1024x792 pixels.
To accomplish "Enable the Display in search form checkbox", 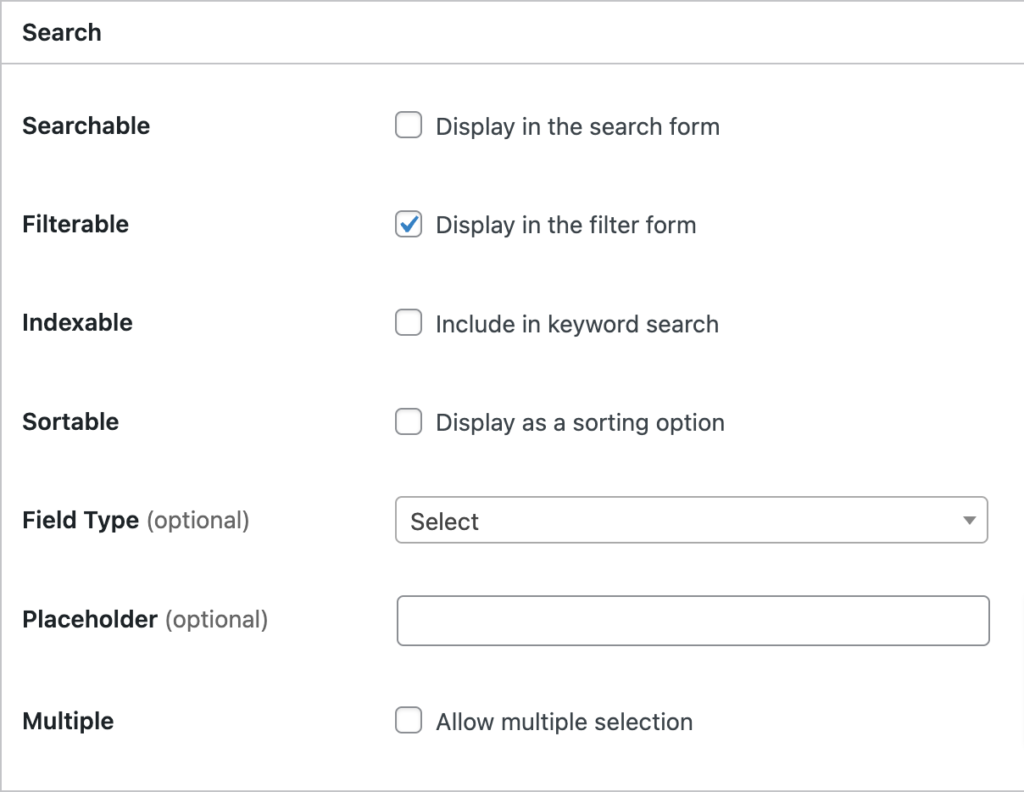I will click(x=408, y=125).
